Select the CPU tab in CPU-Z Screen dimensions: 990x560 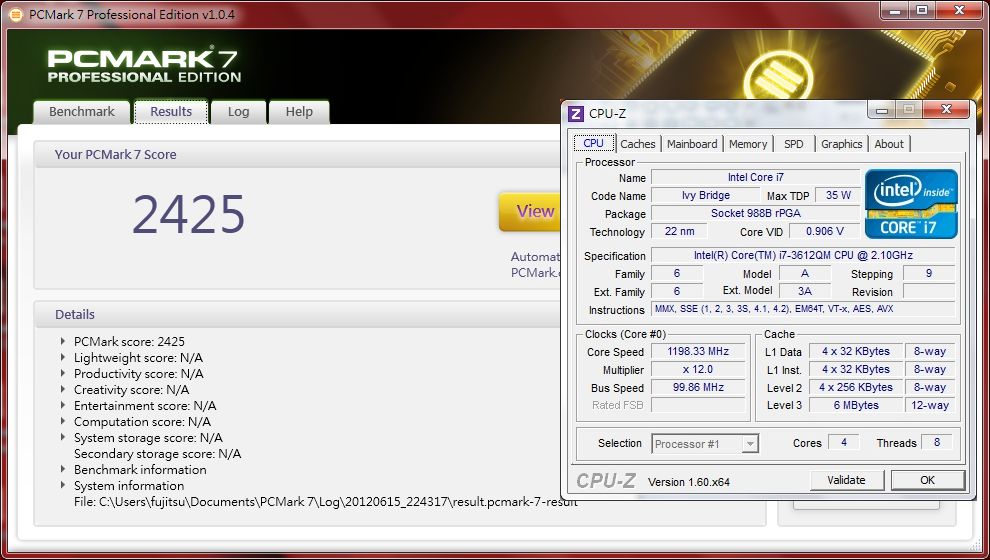pyautogui.click(x=593, y=143)
